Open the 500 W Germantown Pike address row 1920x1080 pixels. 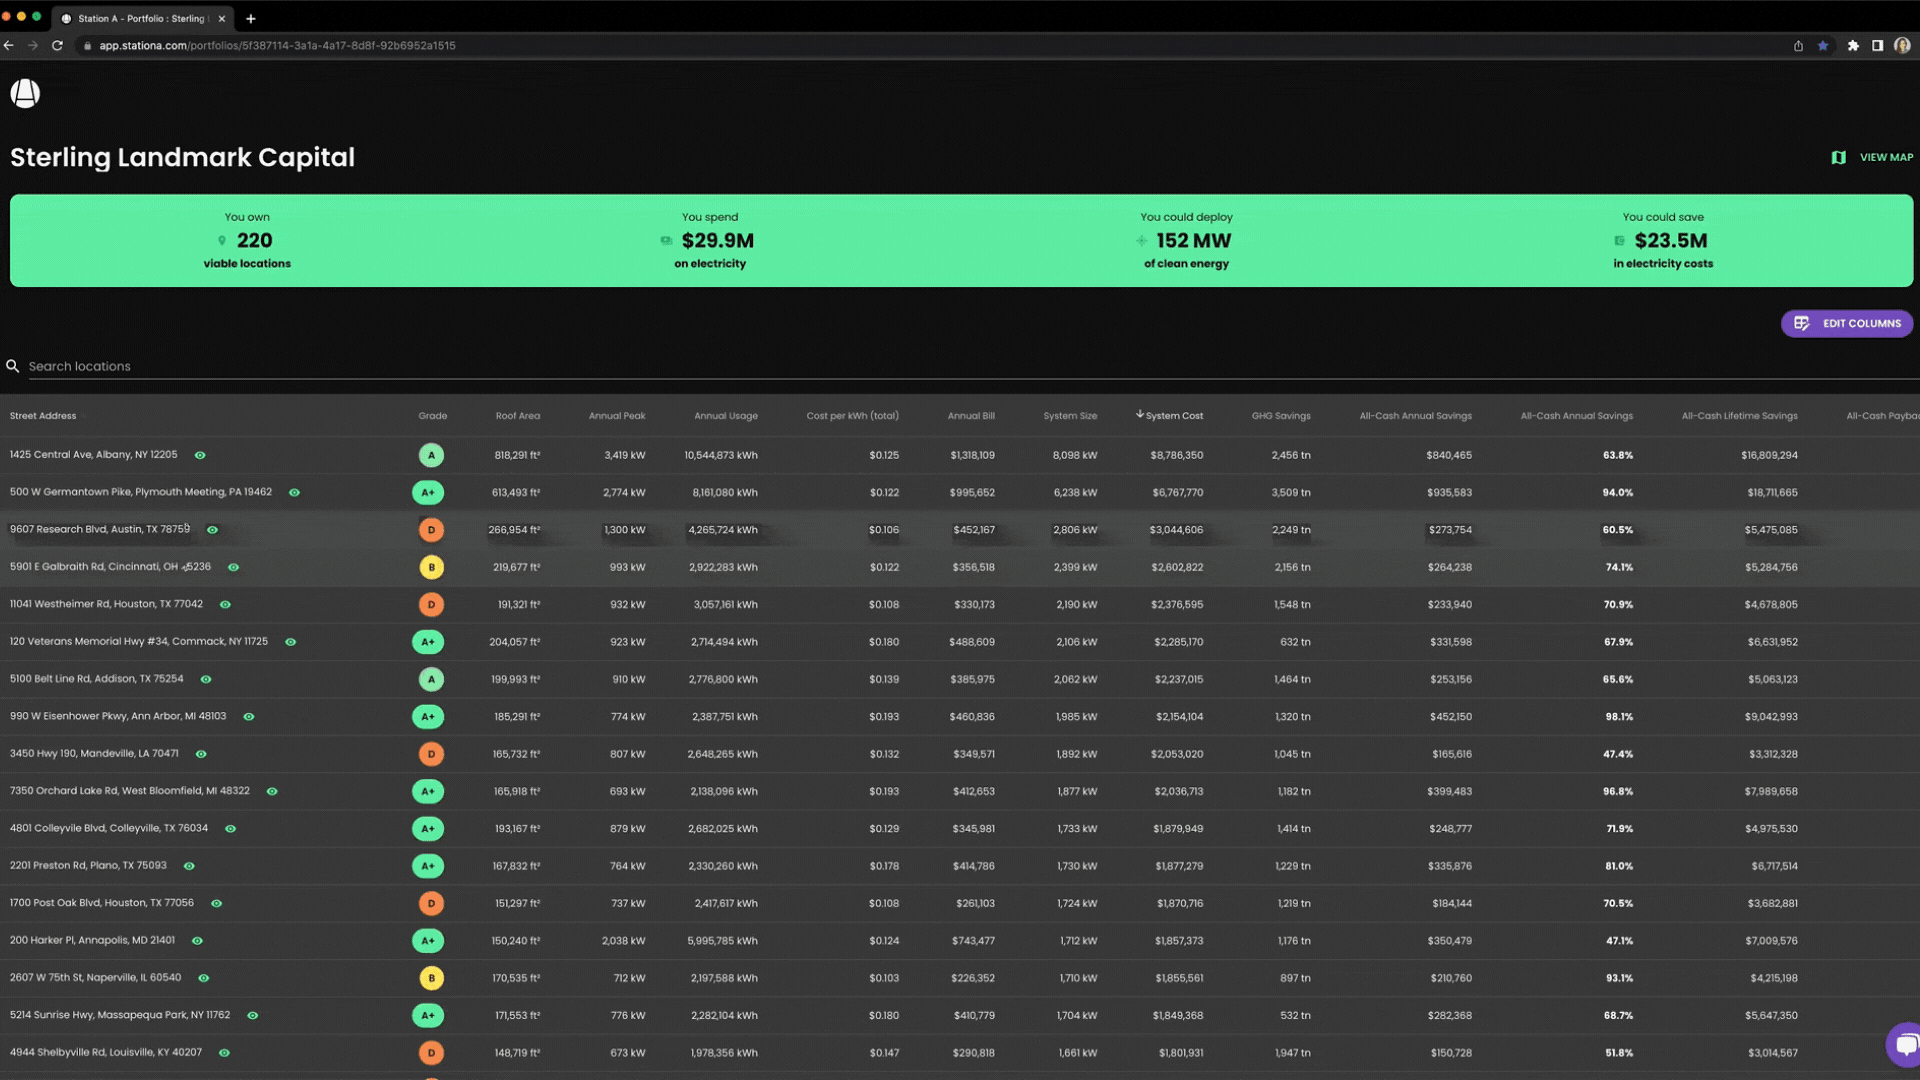click(140, 492)
